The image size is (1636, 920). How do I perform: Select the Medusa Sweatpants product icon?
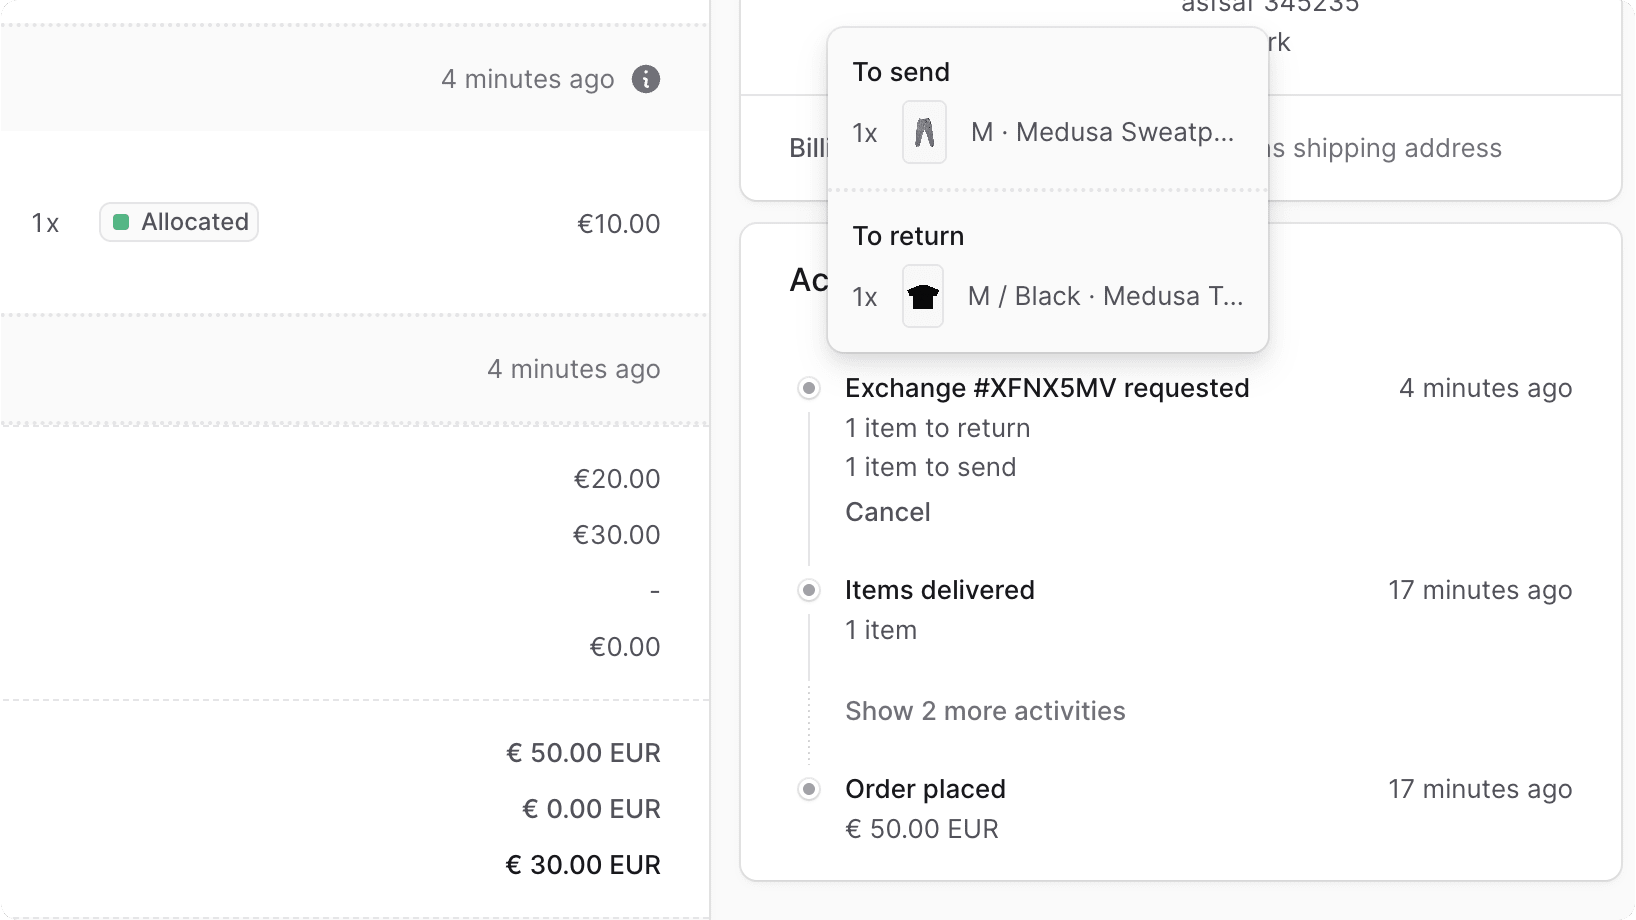click(x=924, y=131)
